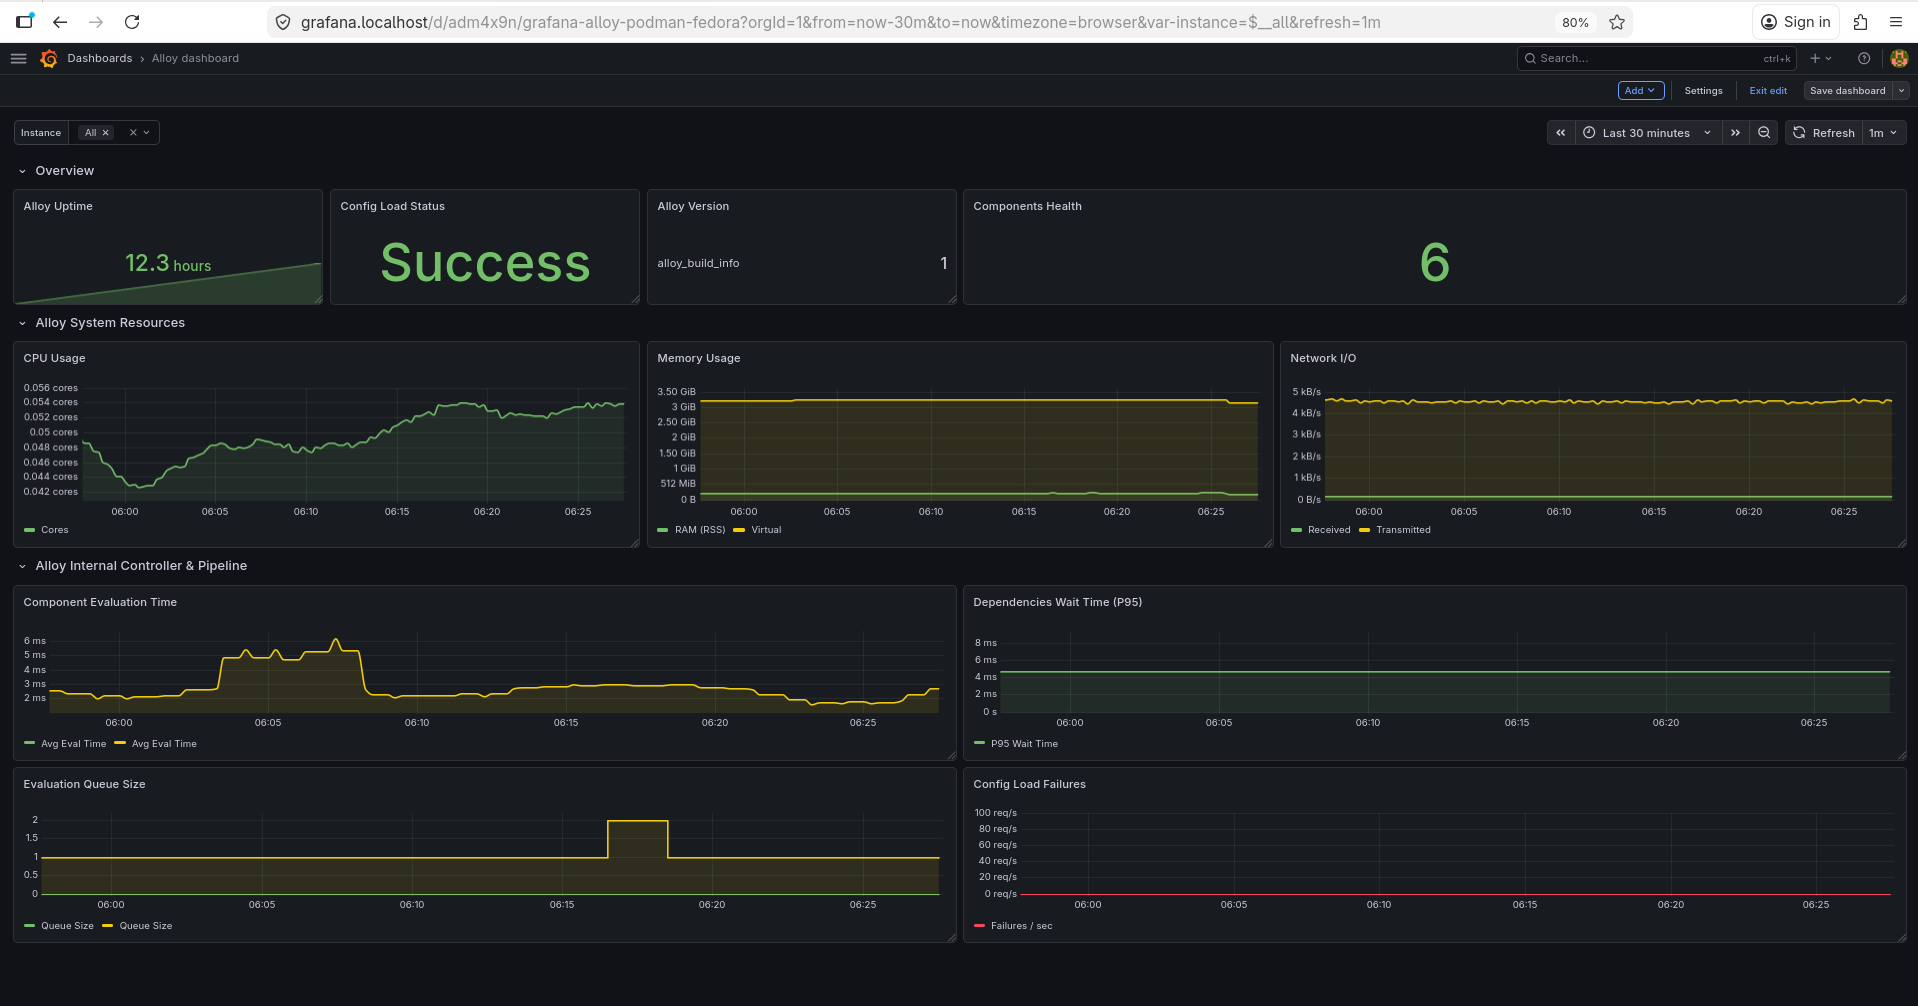The image size is (1918, 1006).
Task: Open the Evaluation Queue Size panel title
Action: click(x=84, y=784)
